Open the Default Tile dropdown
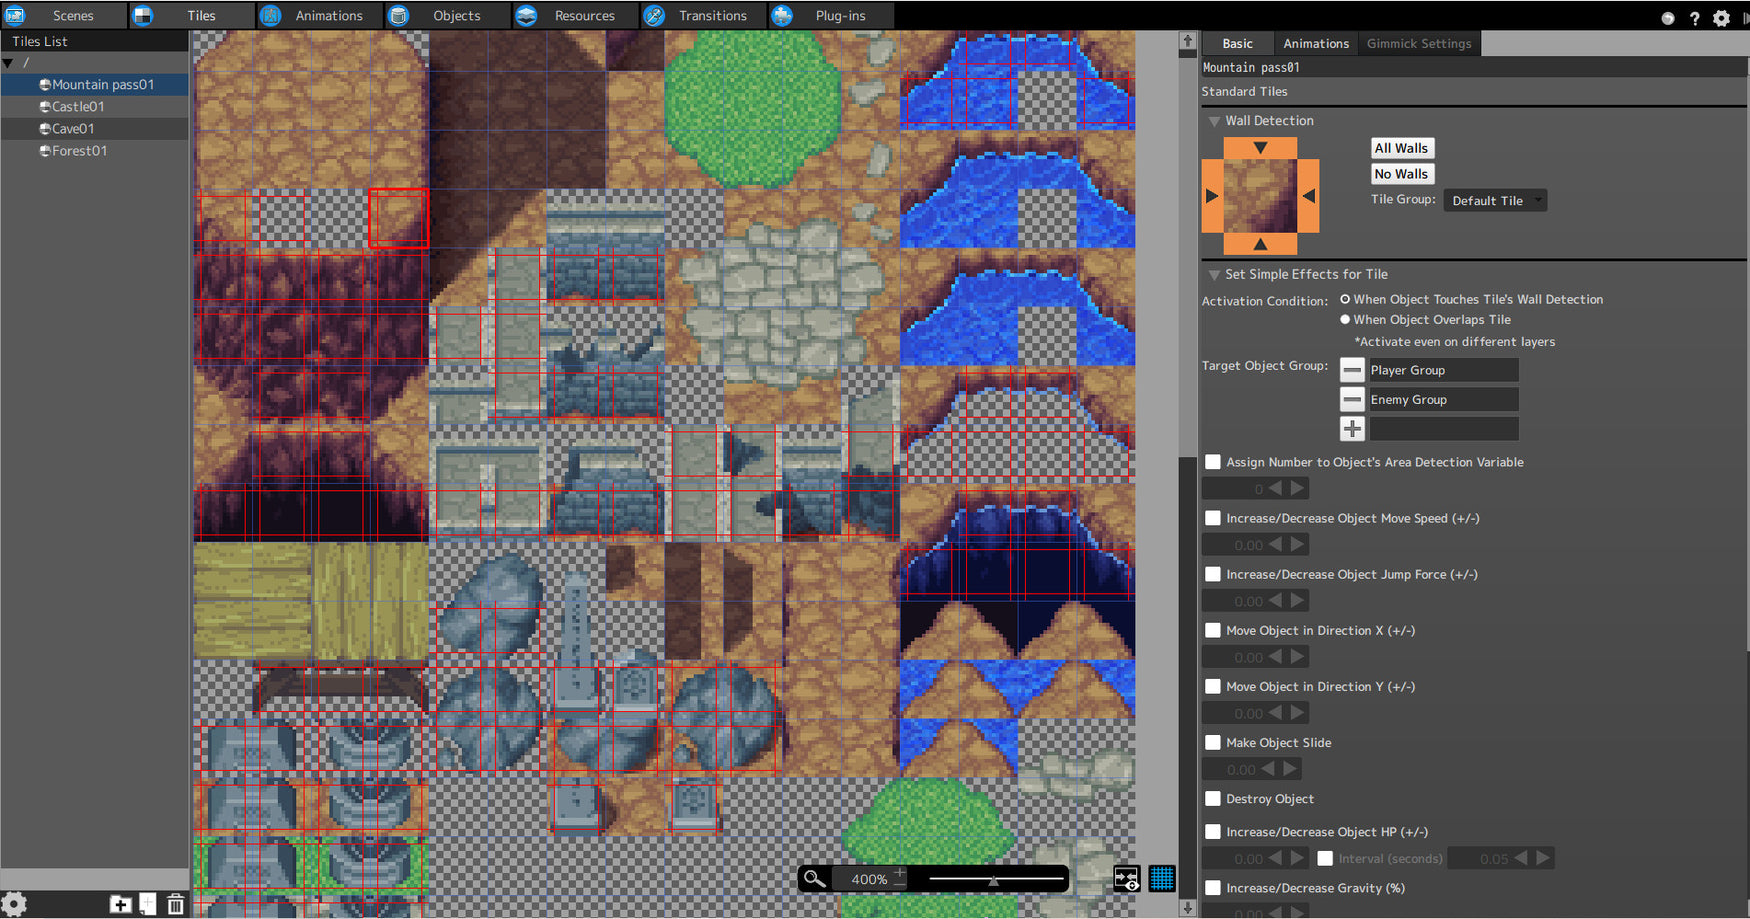 [1494, 200]
